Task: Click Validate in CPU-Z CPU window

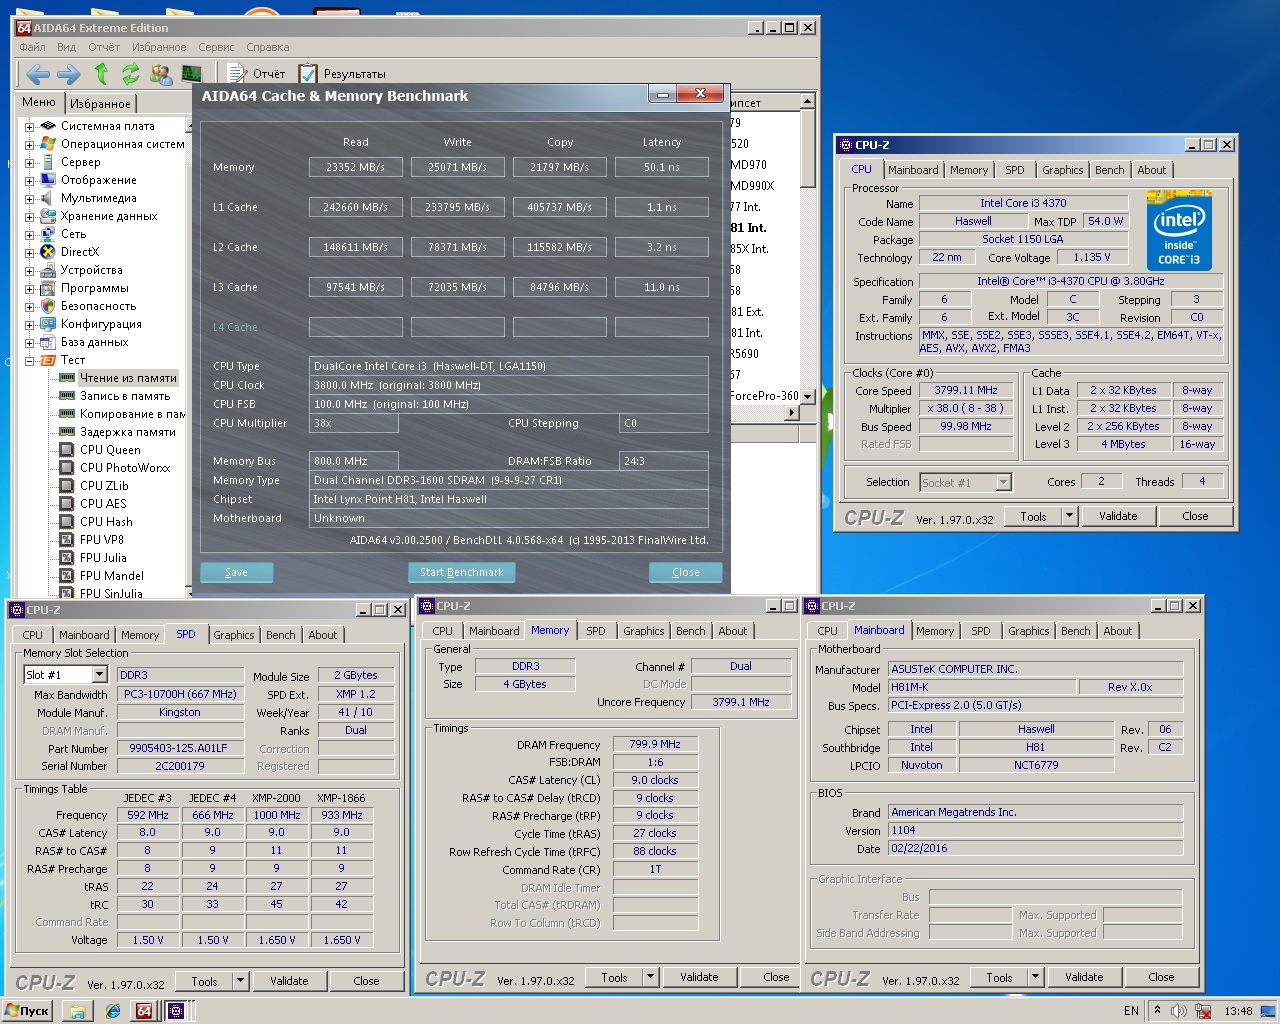Action: (x=1118, y=516)
